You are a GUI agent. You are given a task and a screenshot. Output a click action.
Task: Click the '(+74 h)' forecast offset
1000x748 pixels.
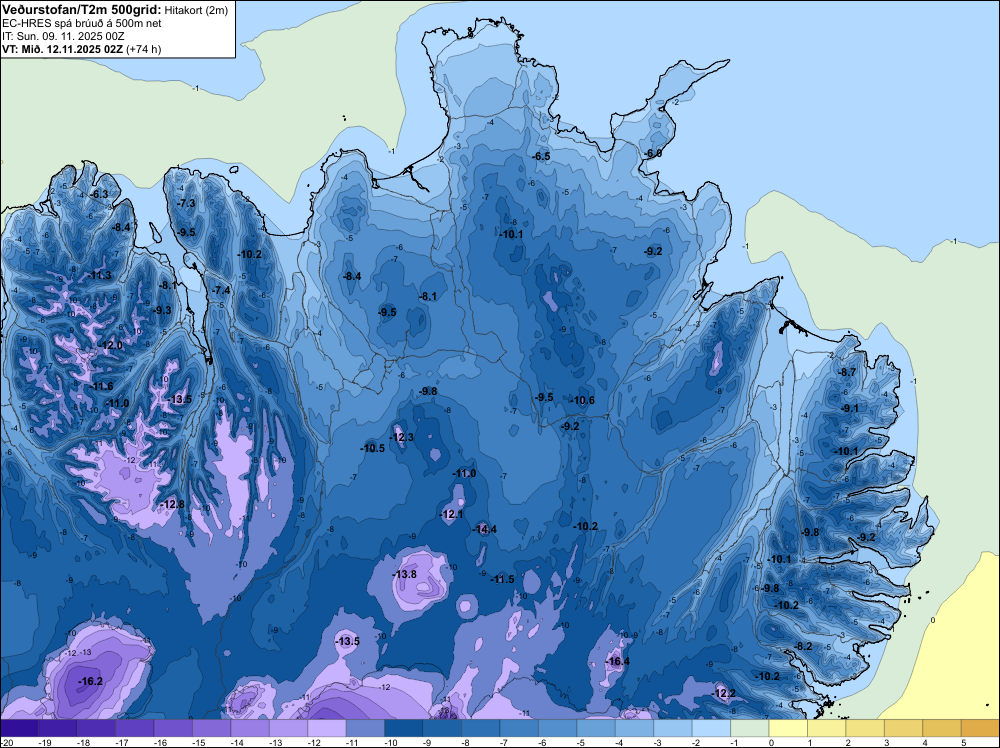pyautogui.click(x=143, y=49)
